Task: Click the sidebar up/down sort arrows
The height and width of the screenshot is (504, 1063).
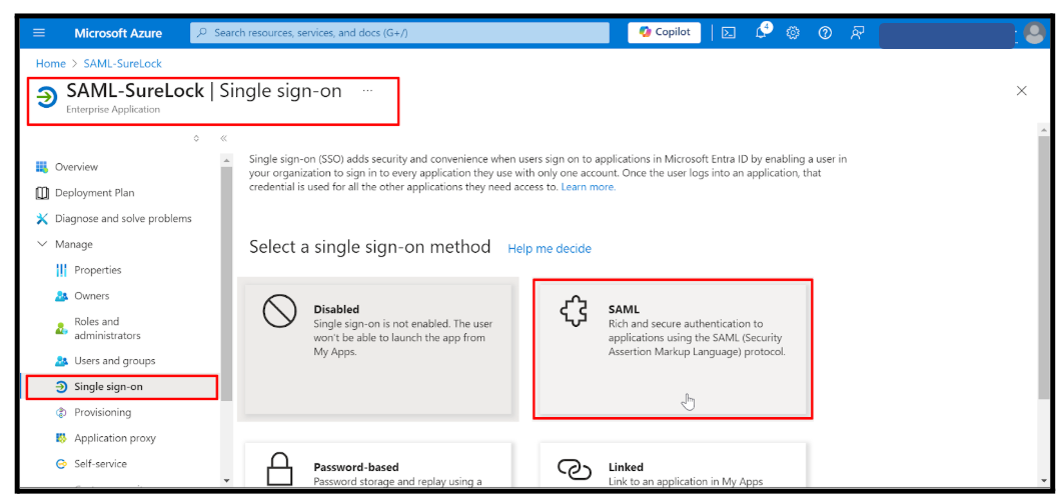Action: [197, 138]
